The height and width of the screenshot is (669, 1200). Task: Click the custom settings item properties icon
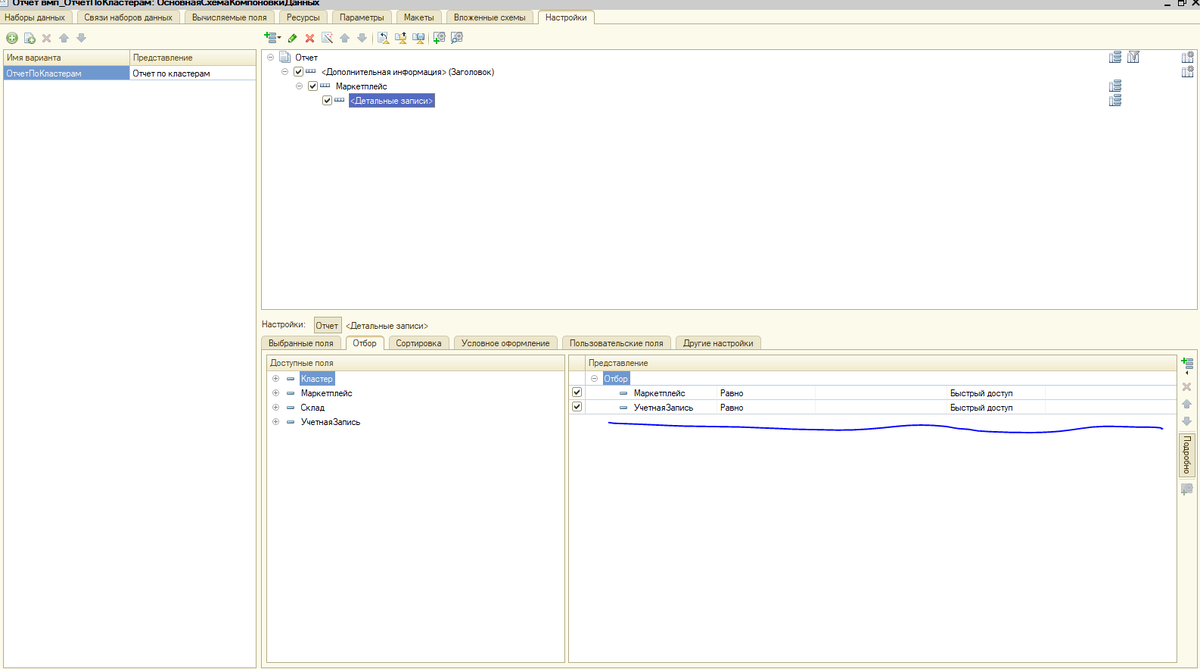click(401, 38)
